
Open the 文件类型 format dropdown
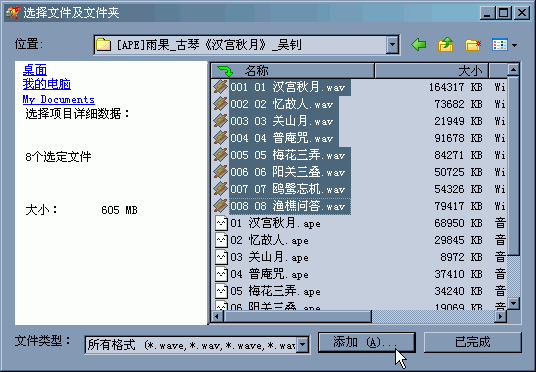click(x=303, y=345)
